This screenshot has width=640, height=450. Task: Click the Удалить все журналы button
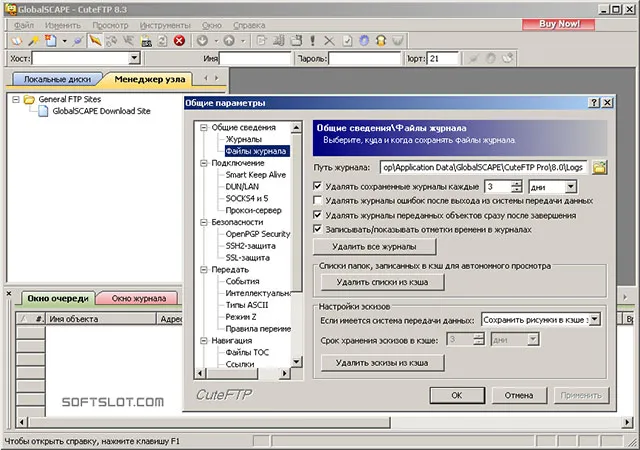click(374, 247)
